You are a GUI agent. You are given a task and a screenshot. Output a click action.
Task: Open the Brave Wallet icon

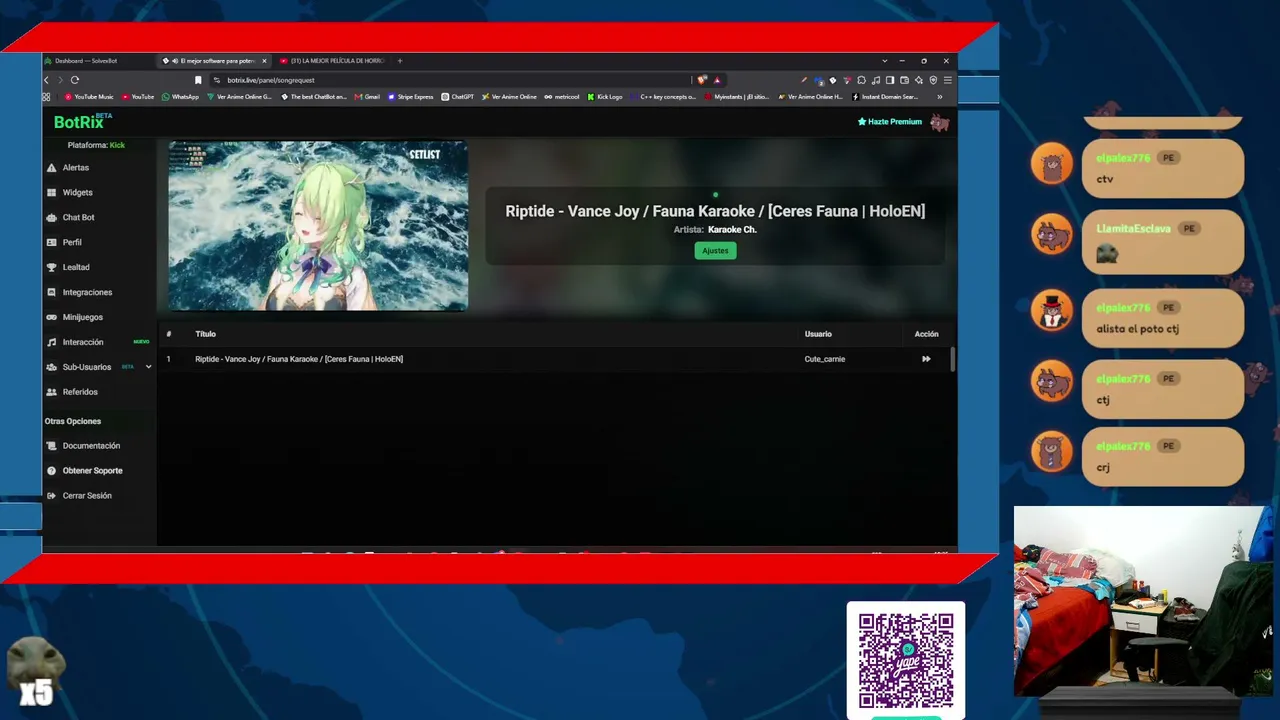click(x=904, y=80)
